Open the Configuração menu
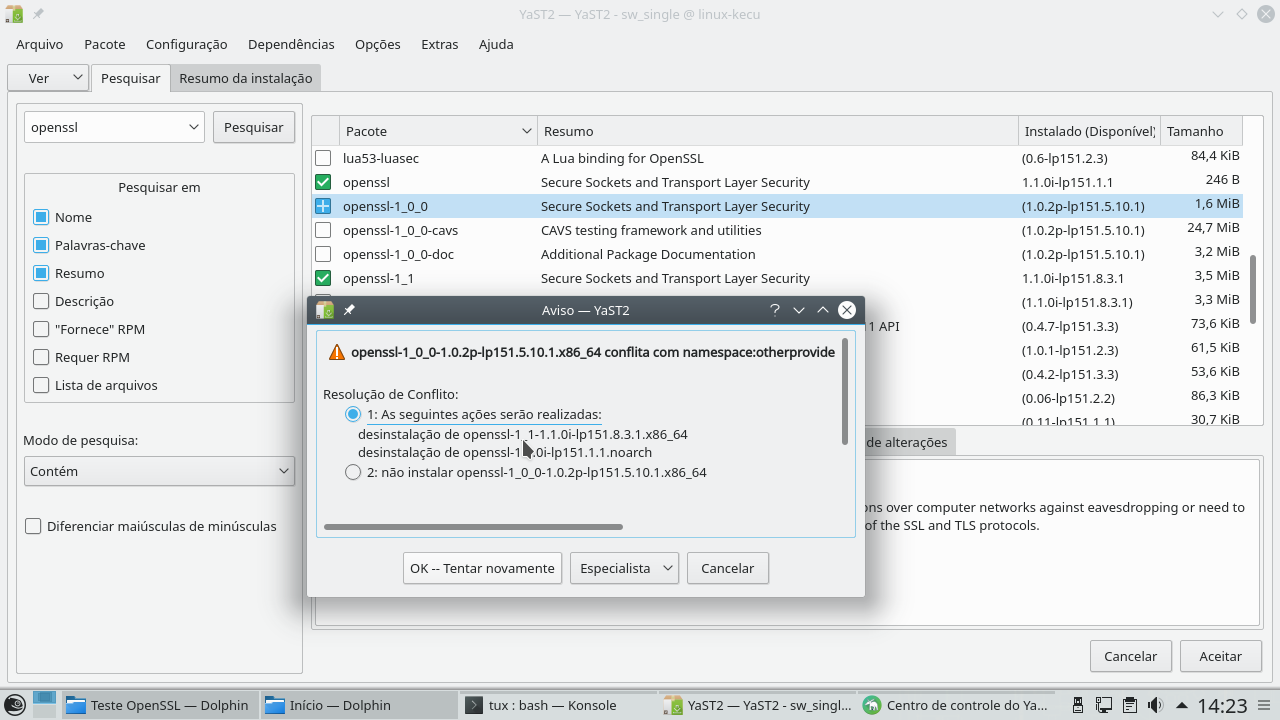The image size is (1280, 720). tap(187, 44)
